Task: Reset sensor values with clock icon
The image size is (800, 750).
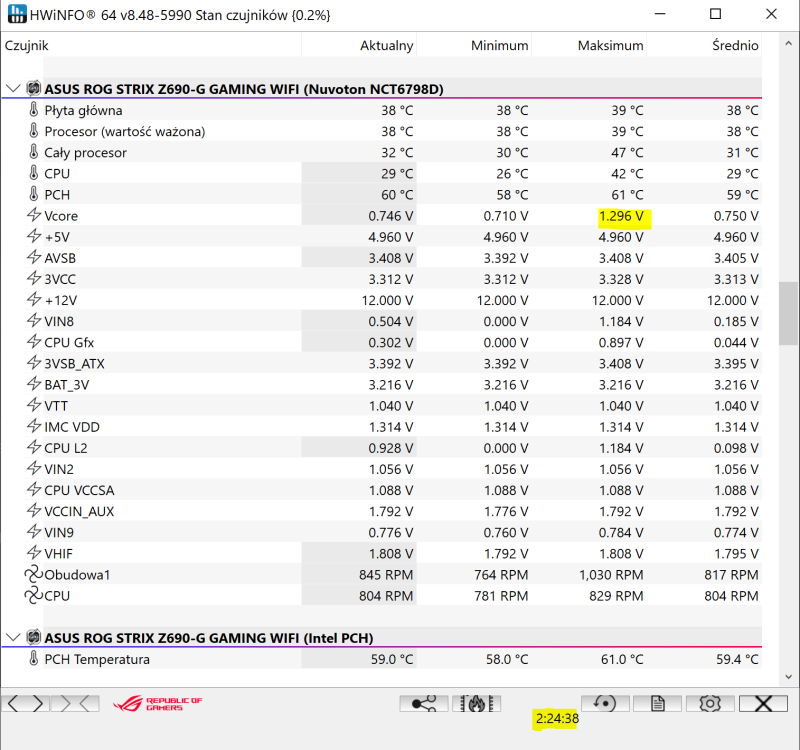Action: coord(605,704)
